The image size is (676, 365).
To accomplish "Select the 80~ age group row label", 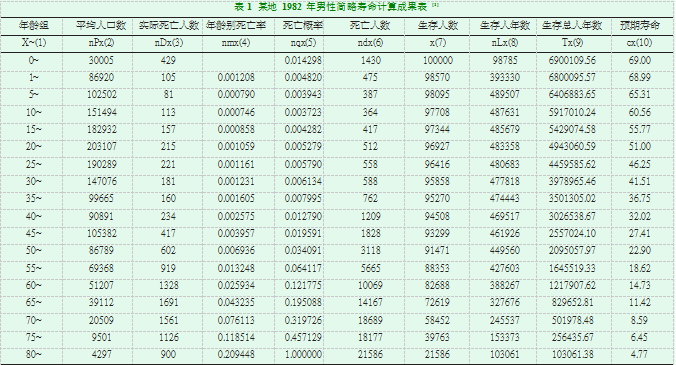I will pyautogui.click(x=34, y=354).
